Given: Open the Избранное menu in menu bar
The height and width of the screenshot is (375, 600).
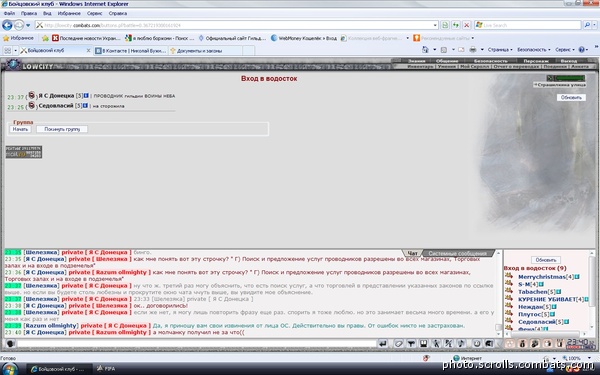Looking at the screenshot, I should click(x=69, y=13).
